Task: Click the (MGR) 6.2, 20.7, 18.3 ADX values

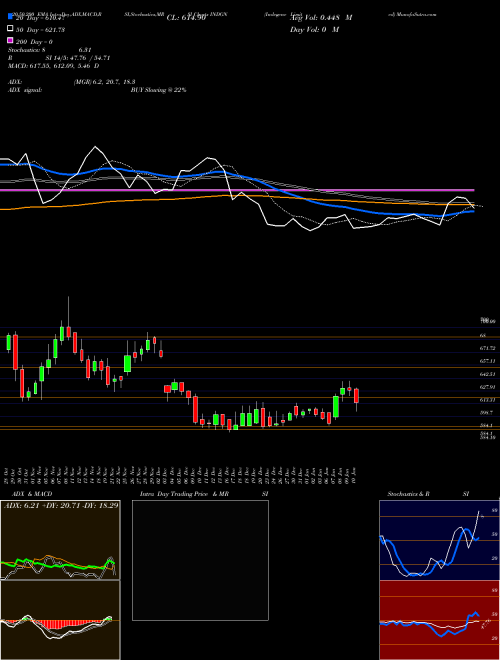Action: (104, 82)
